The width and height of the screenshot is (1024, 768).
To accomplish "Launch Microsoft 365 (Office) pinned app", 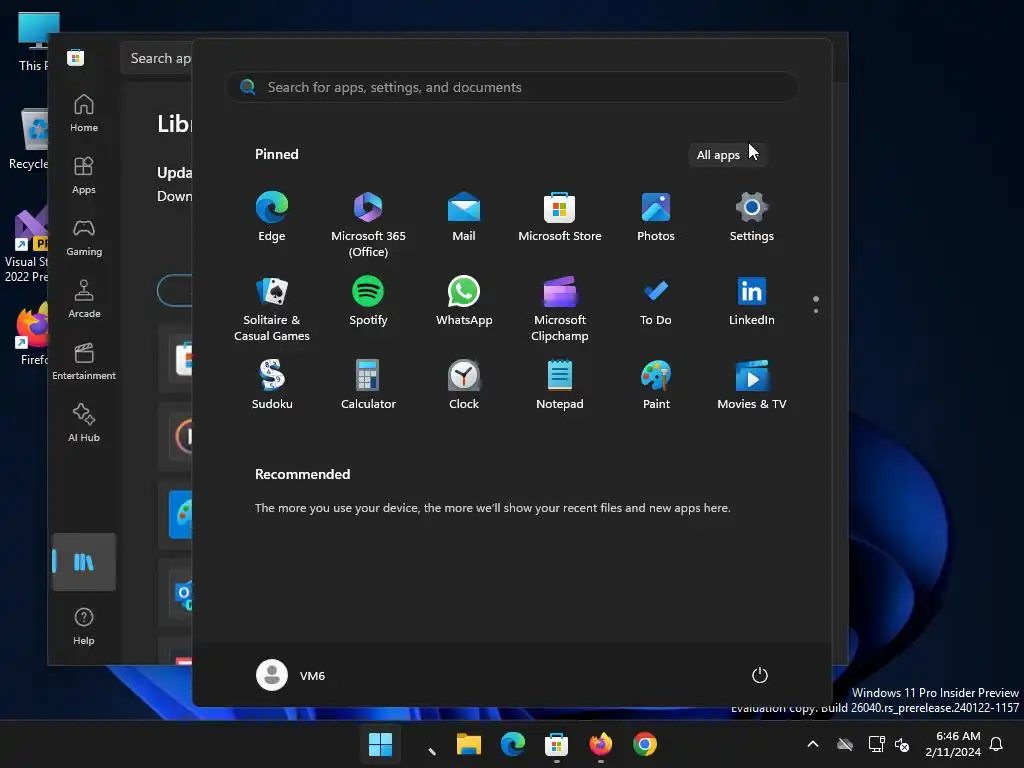I will [x=368, y=225].
